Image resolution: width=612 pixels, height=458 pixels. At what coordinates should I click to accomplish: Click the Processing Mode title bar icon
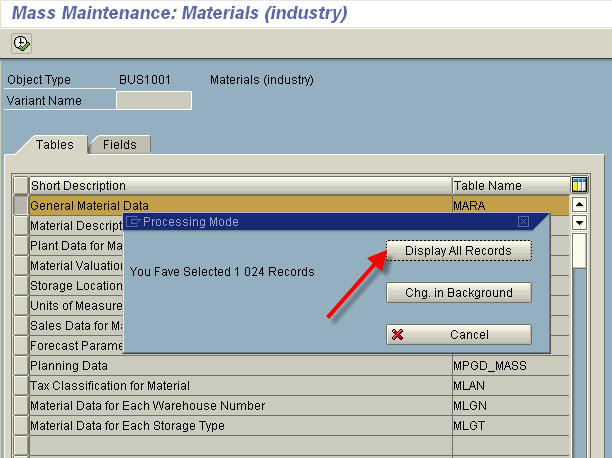pos(133,222)
